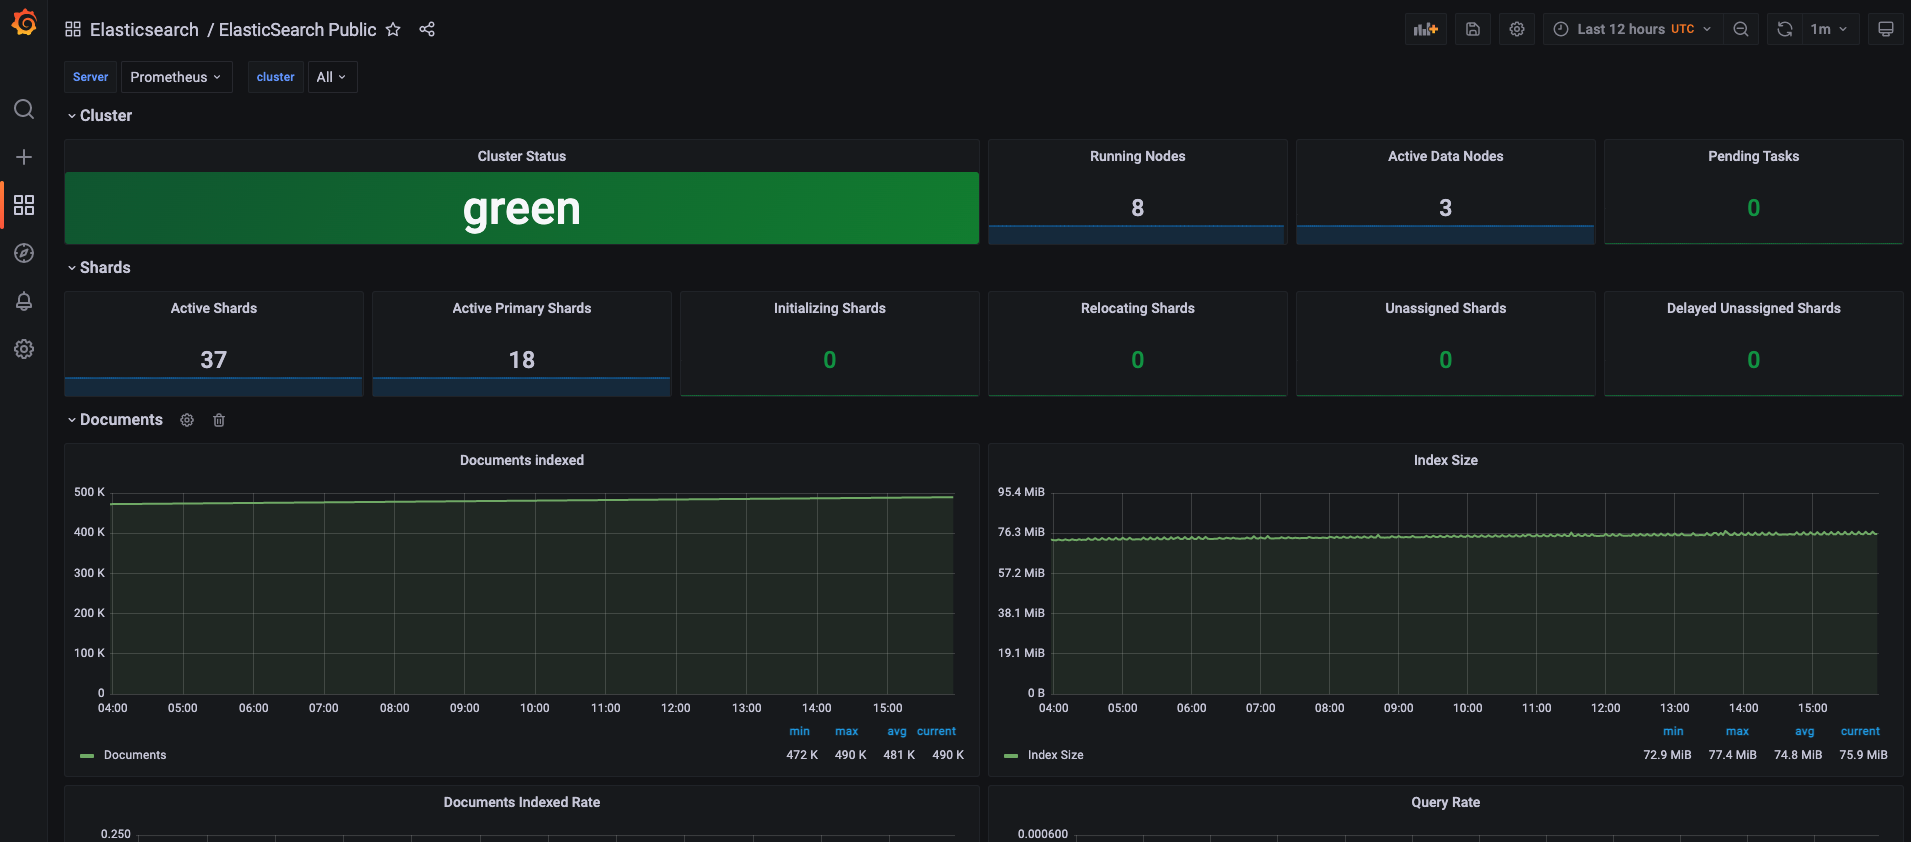The height and width of the screenshot is (842, 1911).
Task: Open the Prometheus server dropdown
Action: point(176,77)
